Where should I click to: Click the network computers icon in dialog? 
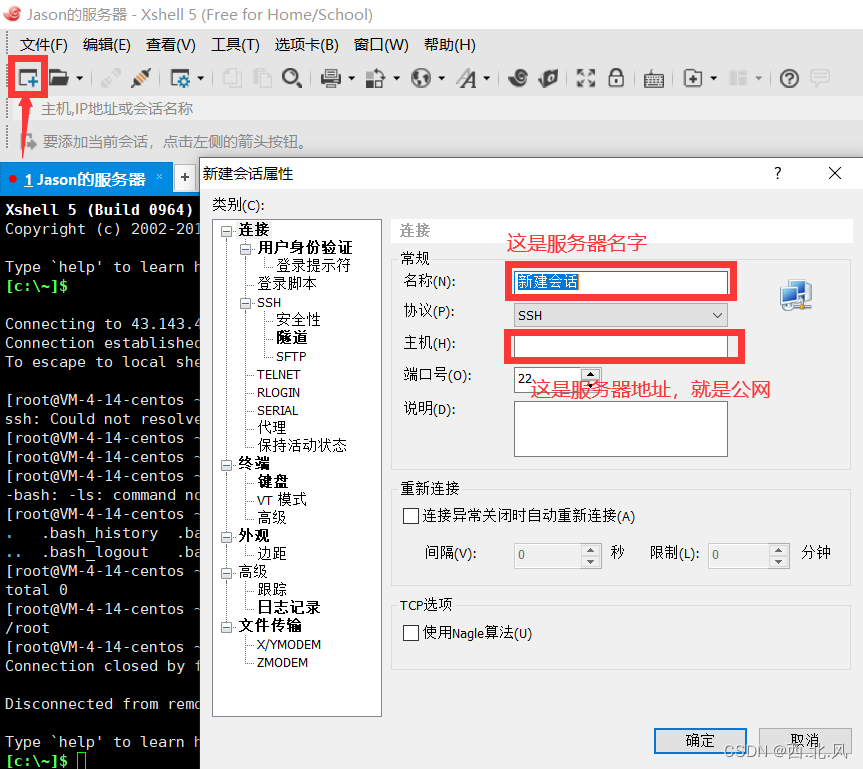tap(796, 295)
